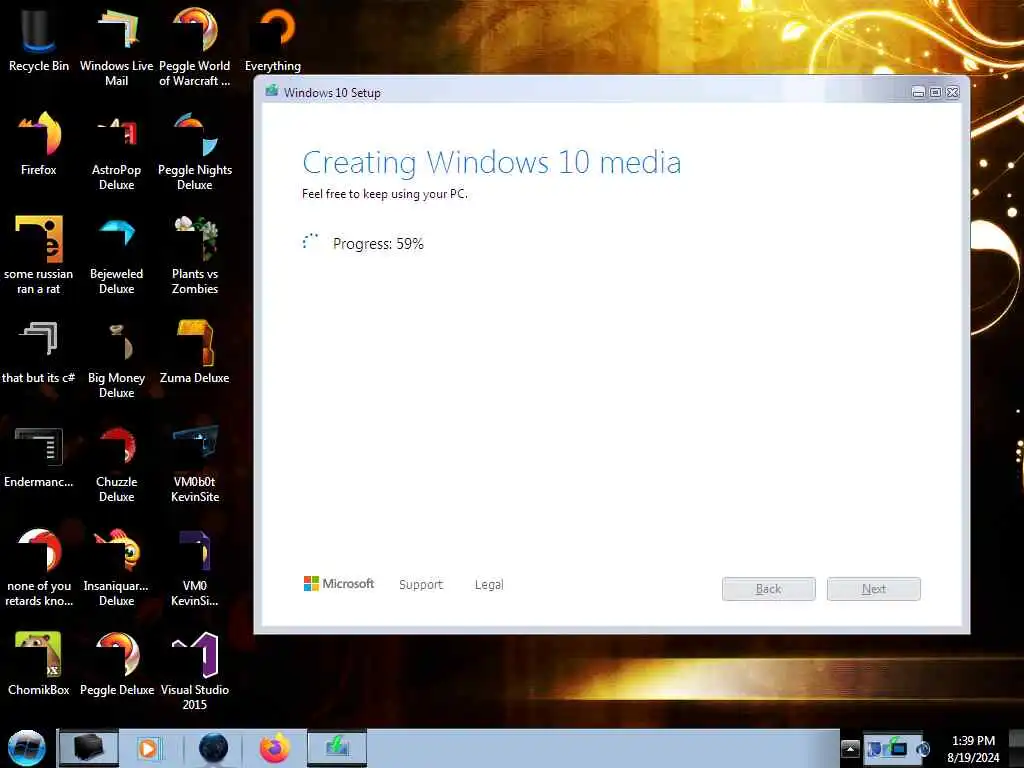The width and height of the screenshot is (1024, 768).
Task: Close the Windows 10 Setup window
Action: click(953, 93)
